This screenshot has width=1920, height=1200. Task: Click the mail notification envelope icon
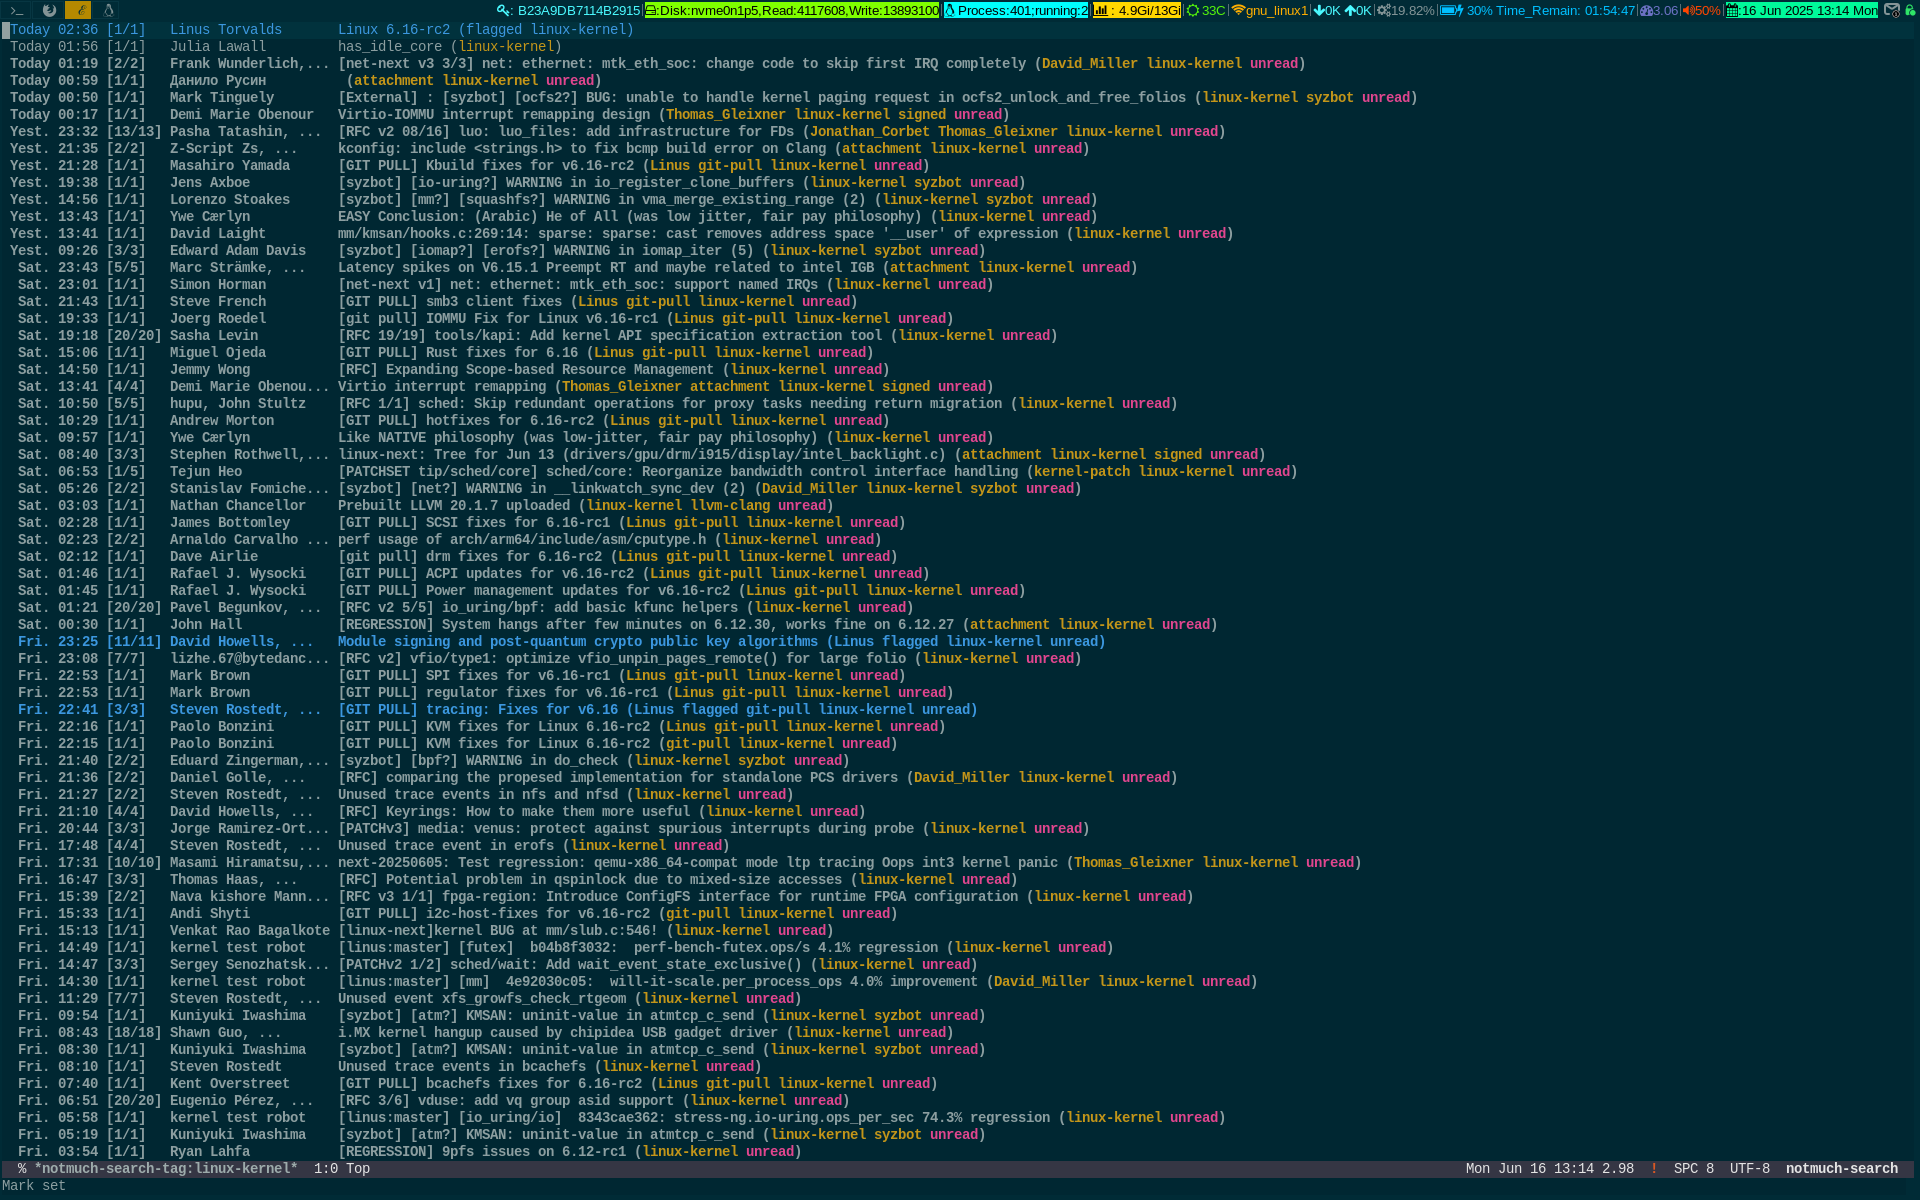(1892, 10)
